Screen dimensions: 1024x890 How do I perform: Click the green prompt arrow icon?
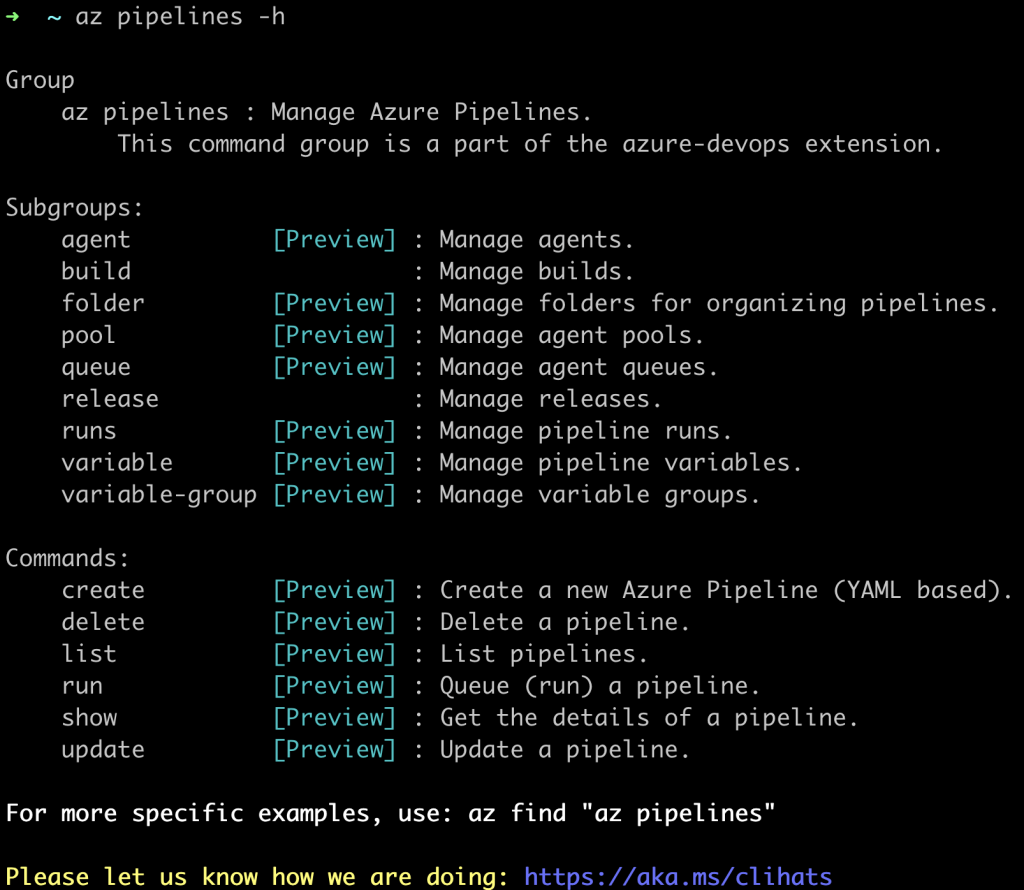click(x=12, y=16)
